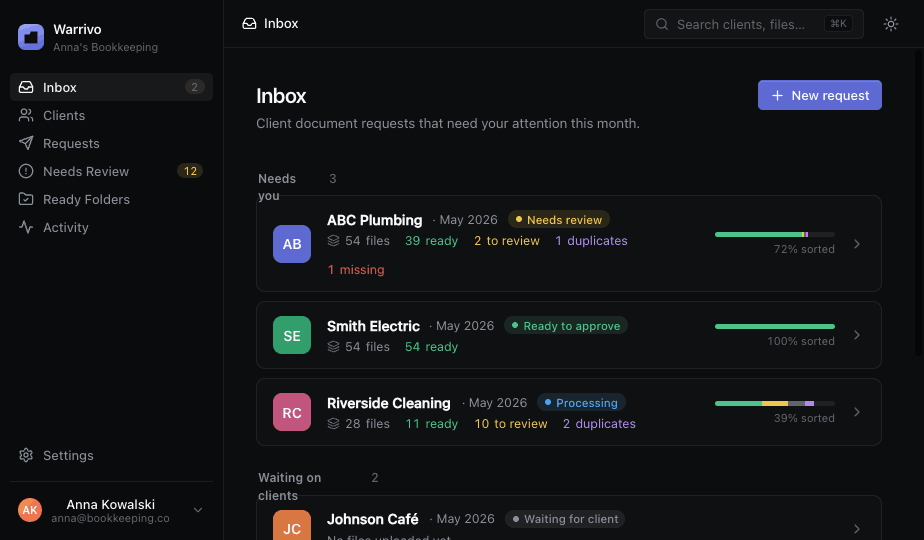924x540 pixels.
Task: Click the Needs Review count badge 12
Action: coord(190,171)
